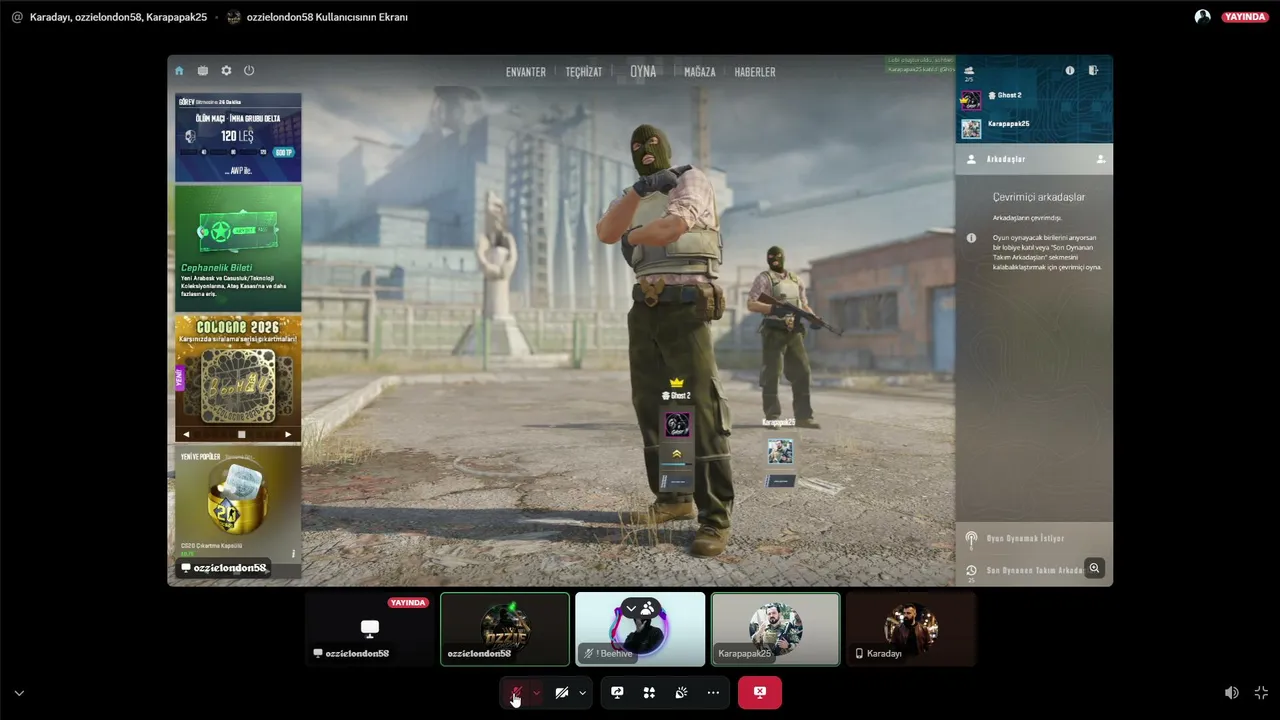1280x720 pixels.
Task: Select the OYNA tab
Action: (x=643, y=72)
